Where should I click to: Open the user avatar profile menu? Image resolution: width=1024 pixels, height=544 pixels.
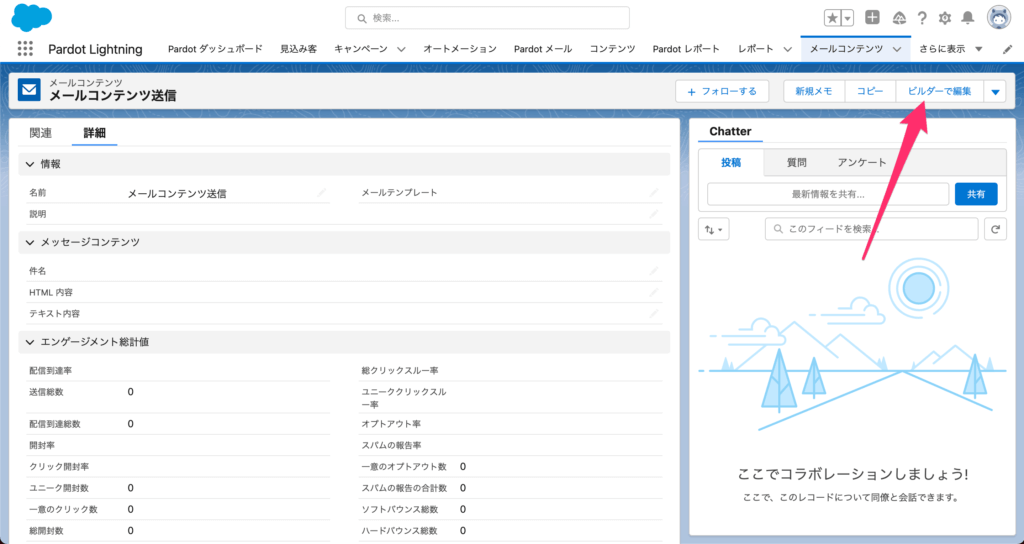(999, 18)
